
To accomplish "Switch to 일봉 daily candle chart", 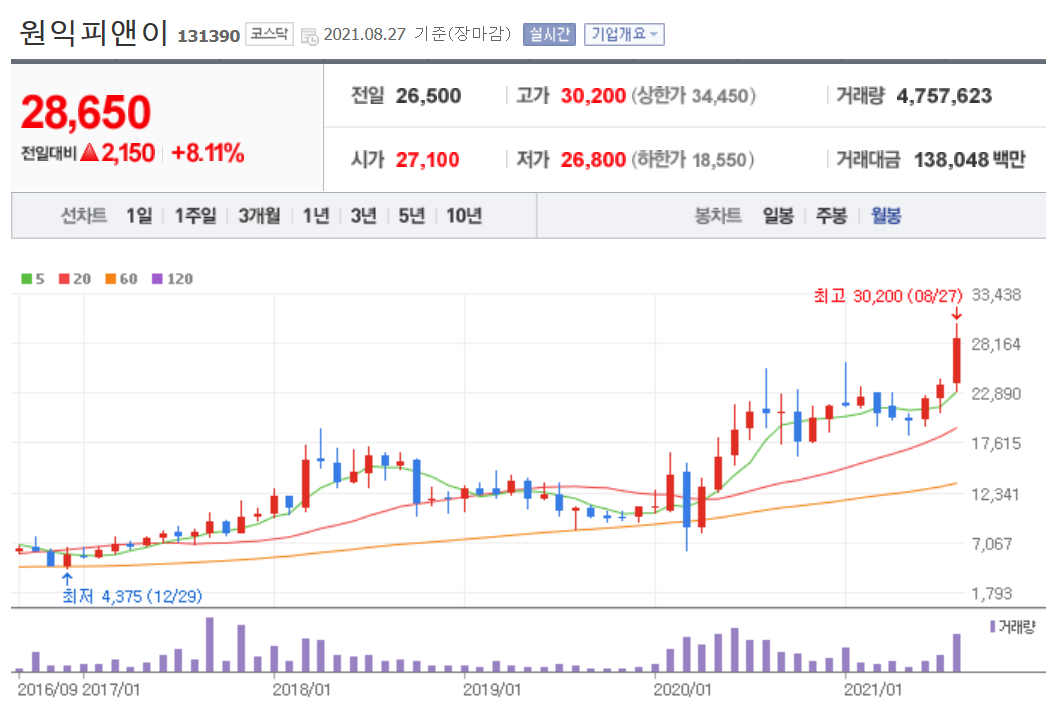I will pos(778,216).
